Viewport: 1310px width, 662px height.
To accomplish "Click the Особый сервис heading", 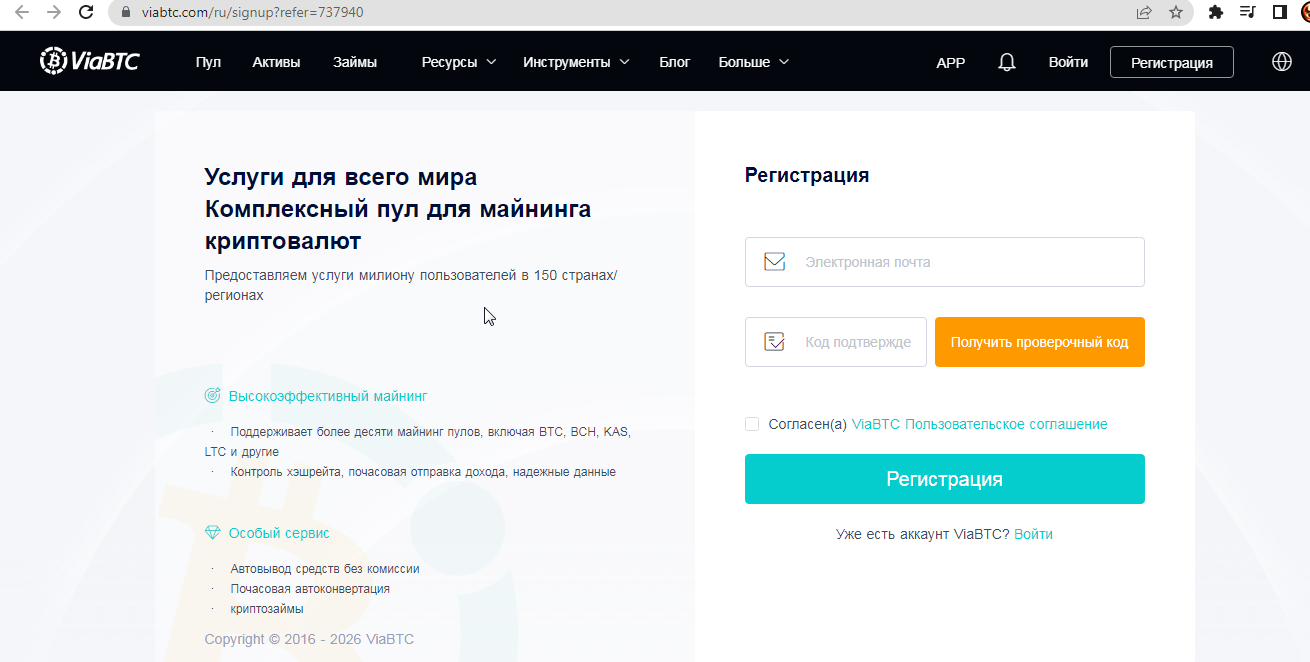I will pyautogui.click(x=279, y=533).
